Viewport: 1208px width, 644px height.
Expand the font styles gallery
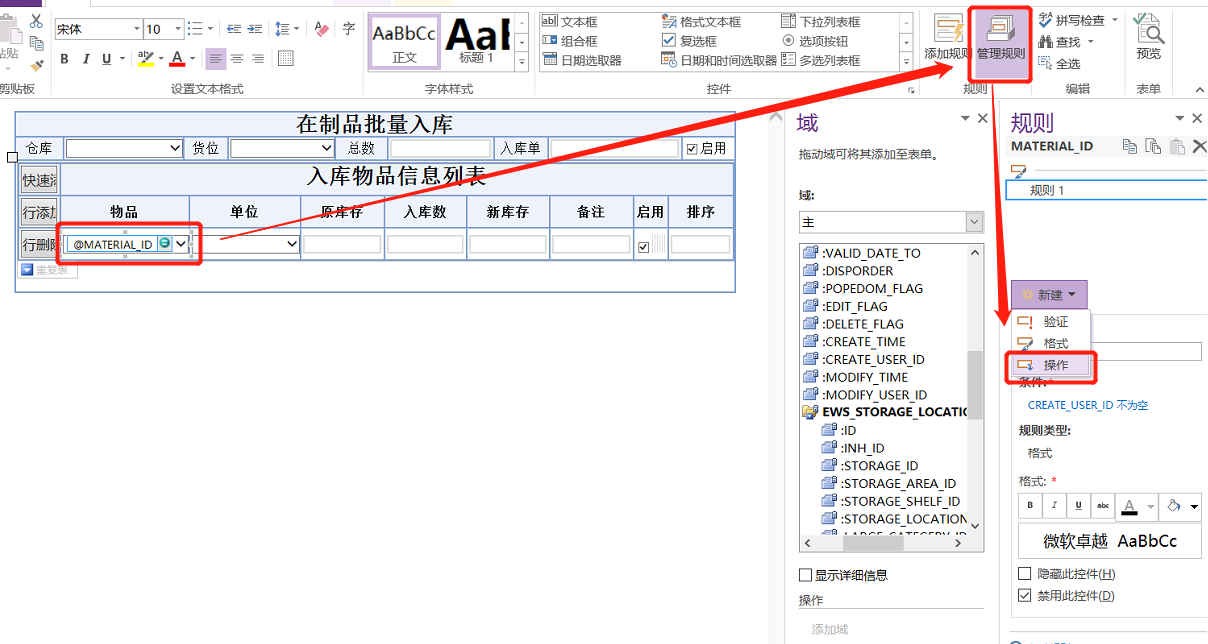521,63
